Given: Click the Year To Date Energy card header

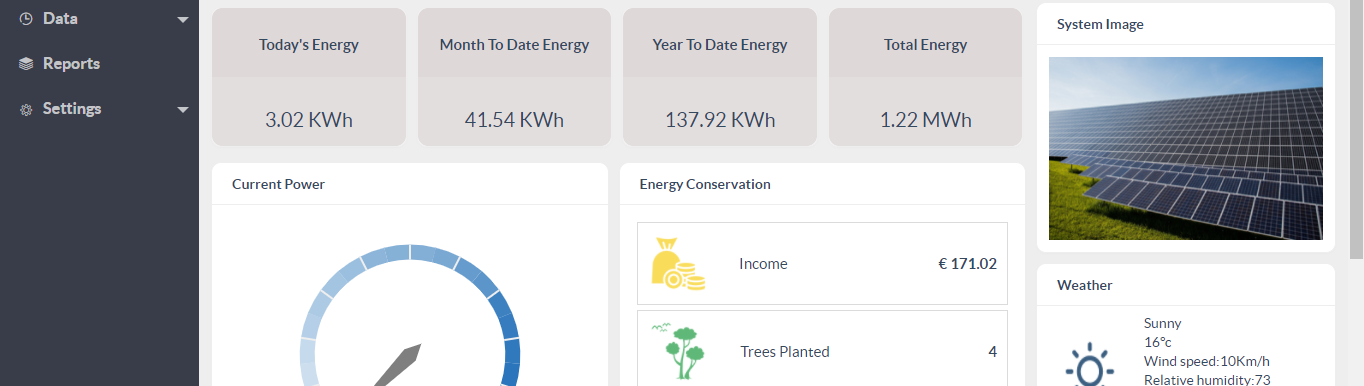Looking at the screenshot, I should tap(720, 44).
